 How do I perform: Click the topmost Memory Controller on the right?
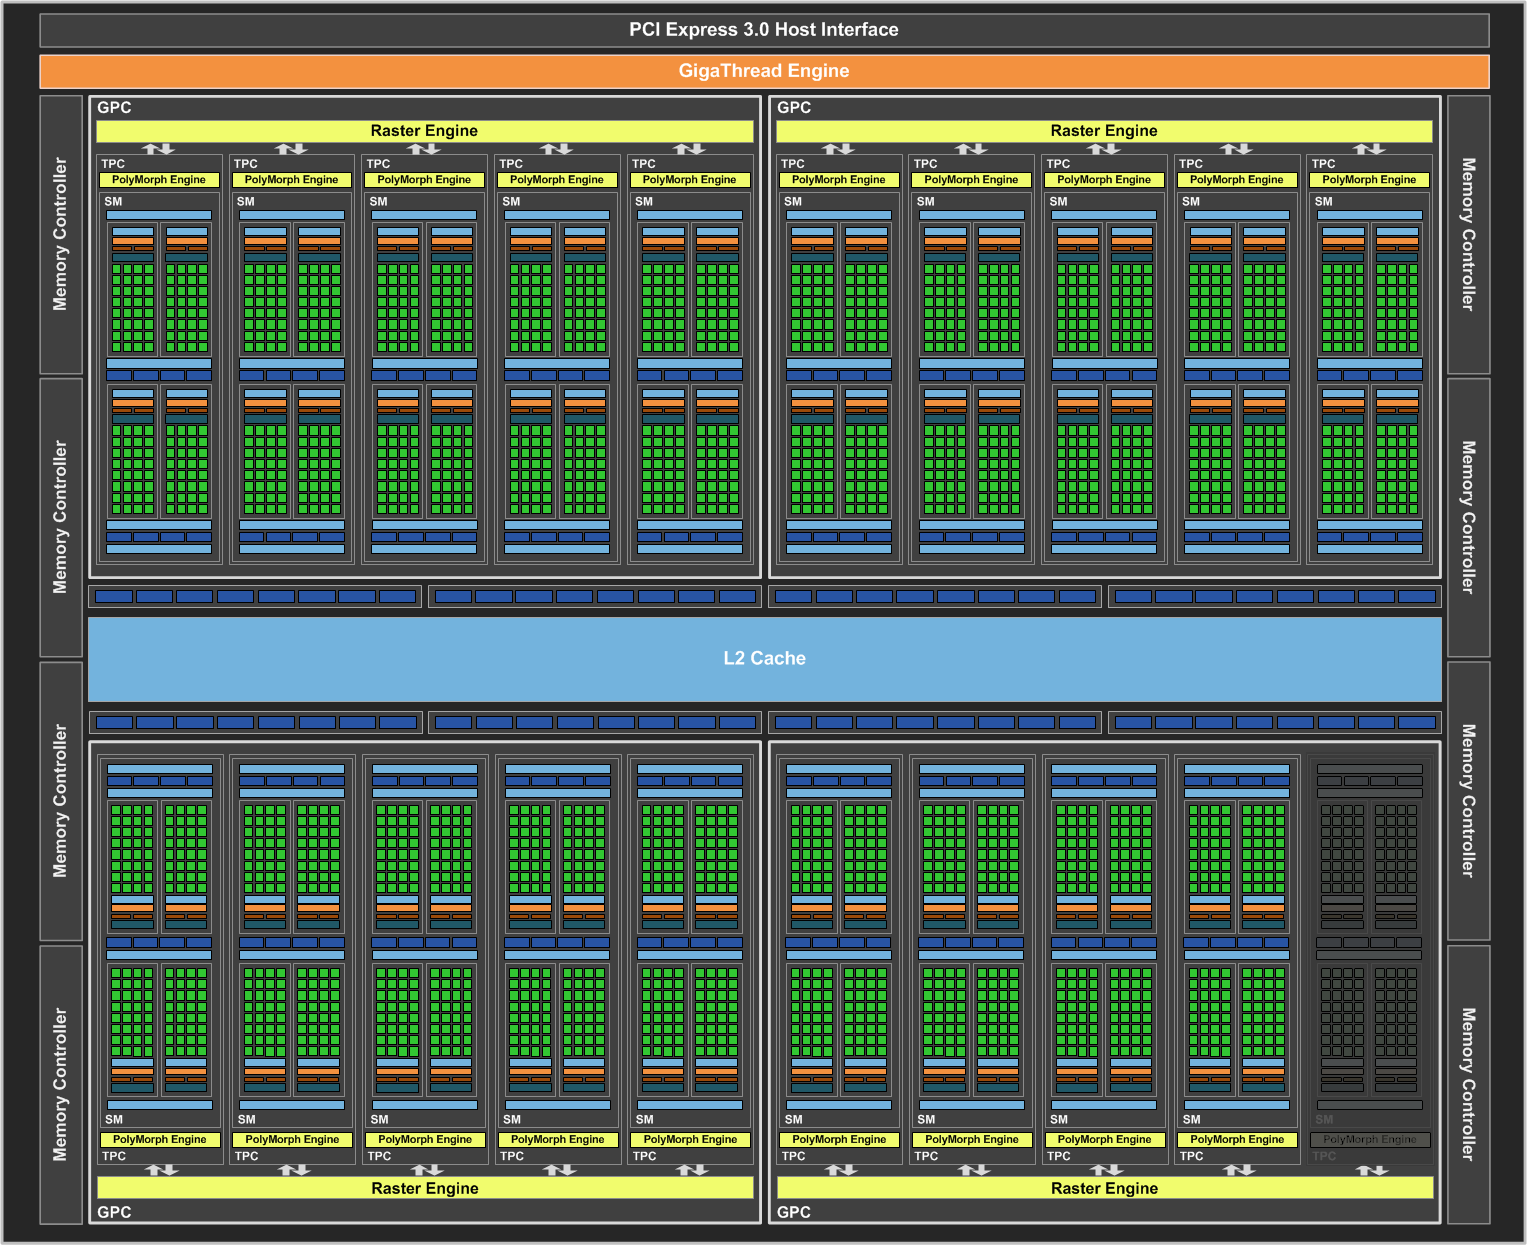pos(1468,234)
